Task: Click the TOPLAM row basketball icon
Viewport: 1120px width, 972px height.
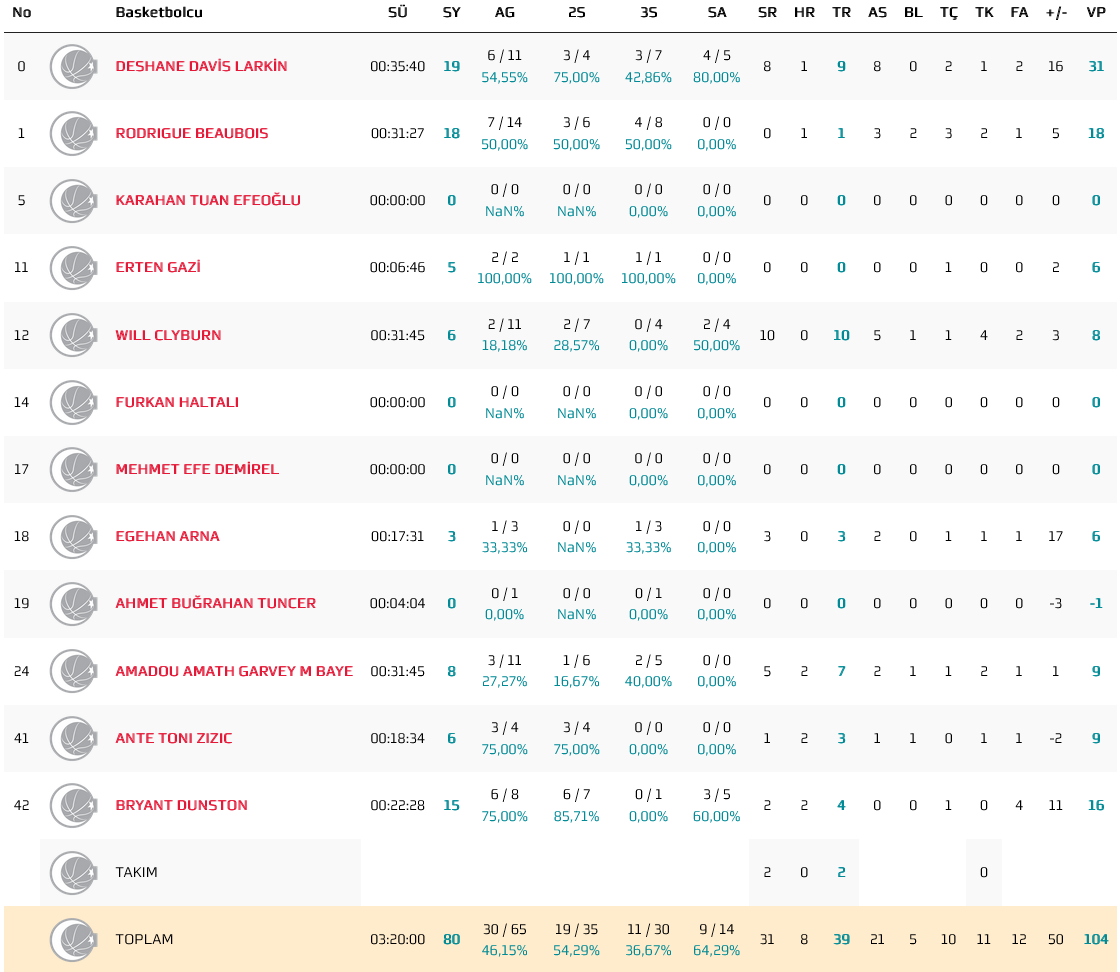Action: point(74,940)
